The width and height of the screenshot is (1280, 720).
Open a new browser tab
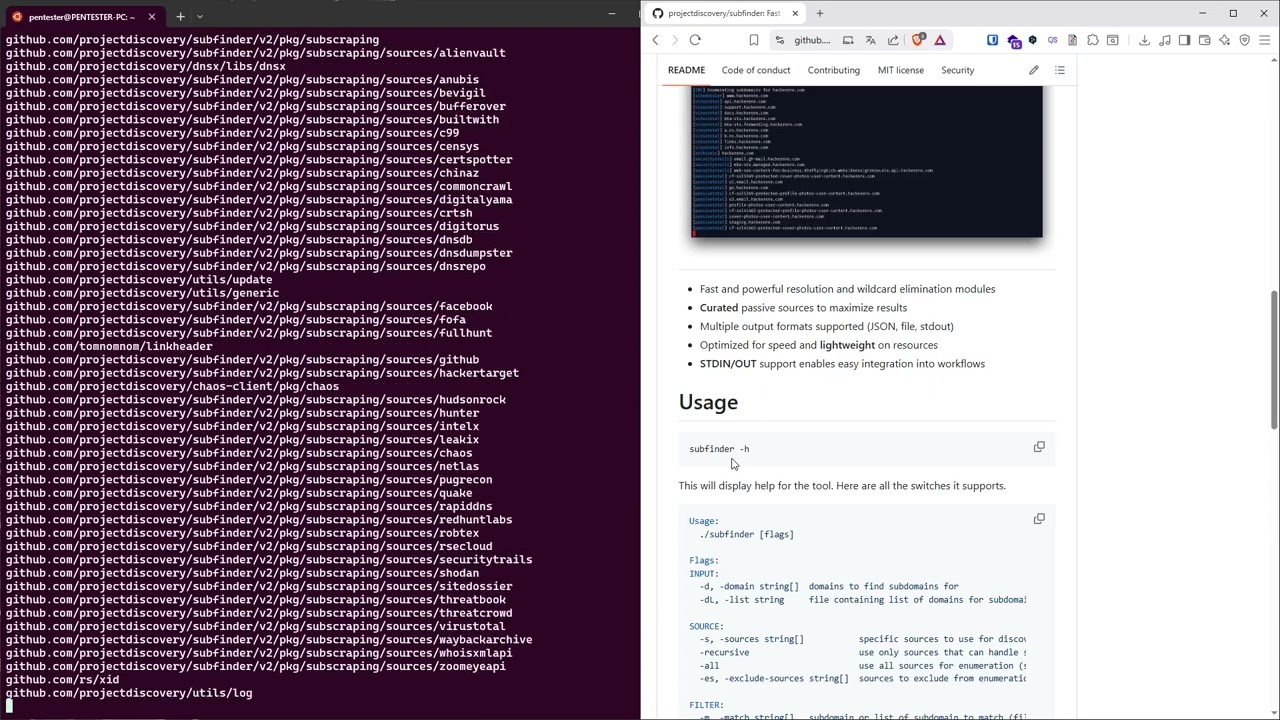(819, 13)
